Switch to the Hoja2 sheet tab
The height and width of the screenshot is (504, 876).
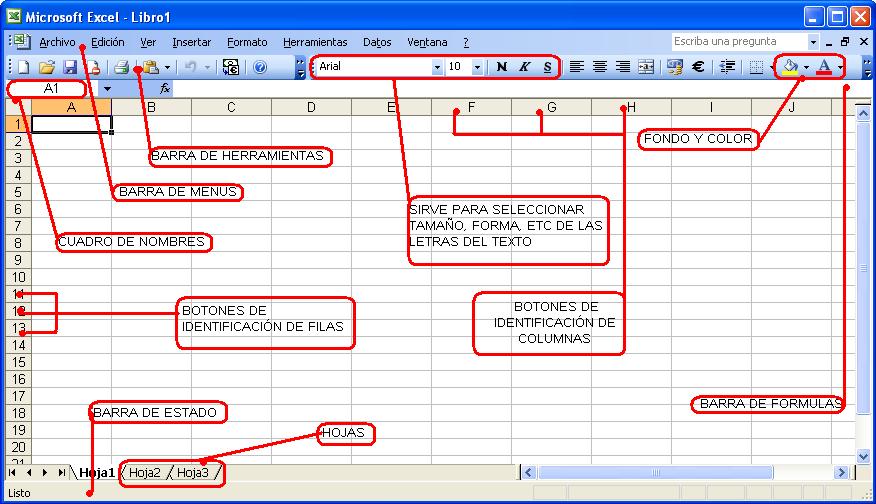145,473
